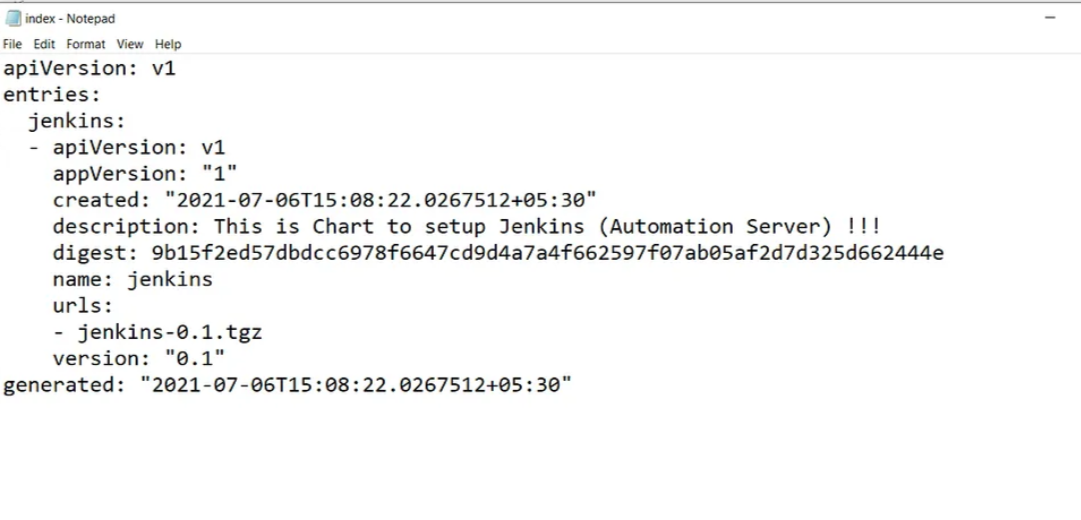Place cursor in the generated timestamp line
Image resolution: width=1081 pixels, height=520 pixels.
point(287,385)
